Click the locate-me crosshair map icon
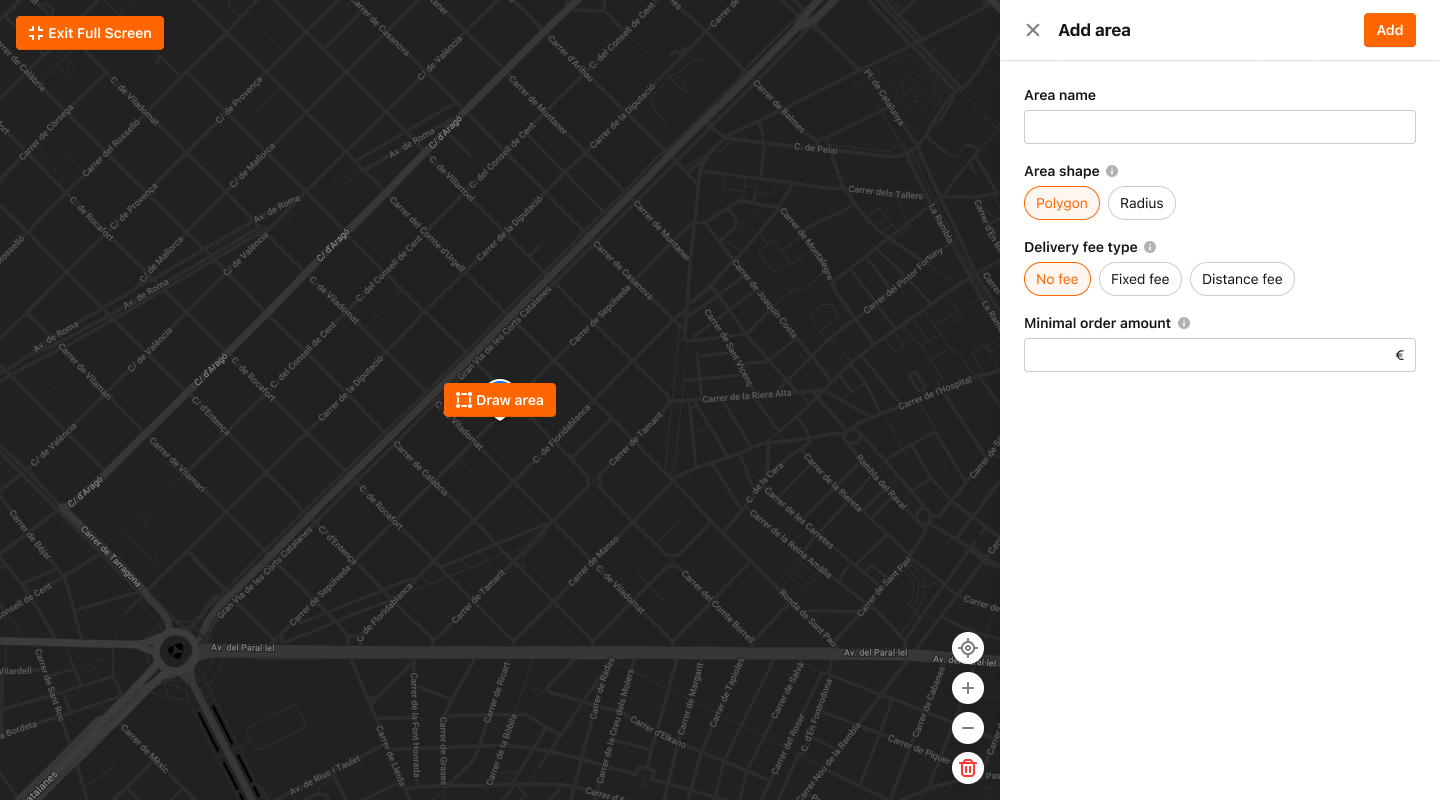This screenshot has height=800, width=1440. (967, 648)
